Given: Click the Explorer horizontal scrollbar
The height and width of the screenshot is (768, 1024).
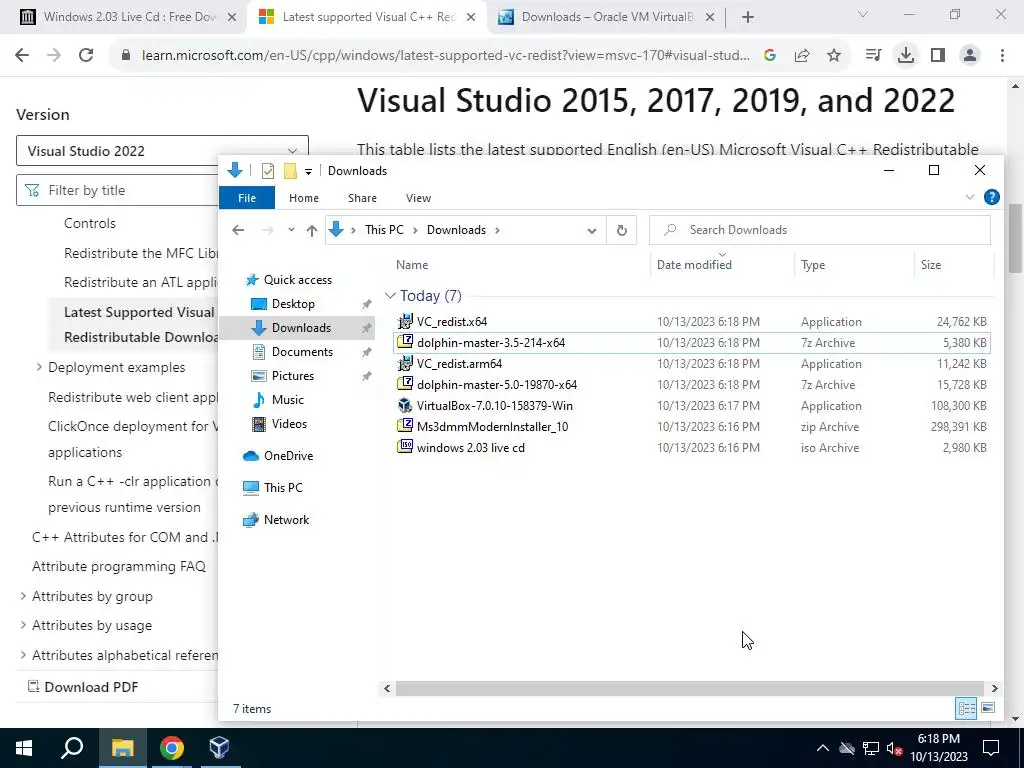Looking at the screenshot, I should (690, 688).
